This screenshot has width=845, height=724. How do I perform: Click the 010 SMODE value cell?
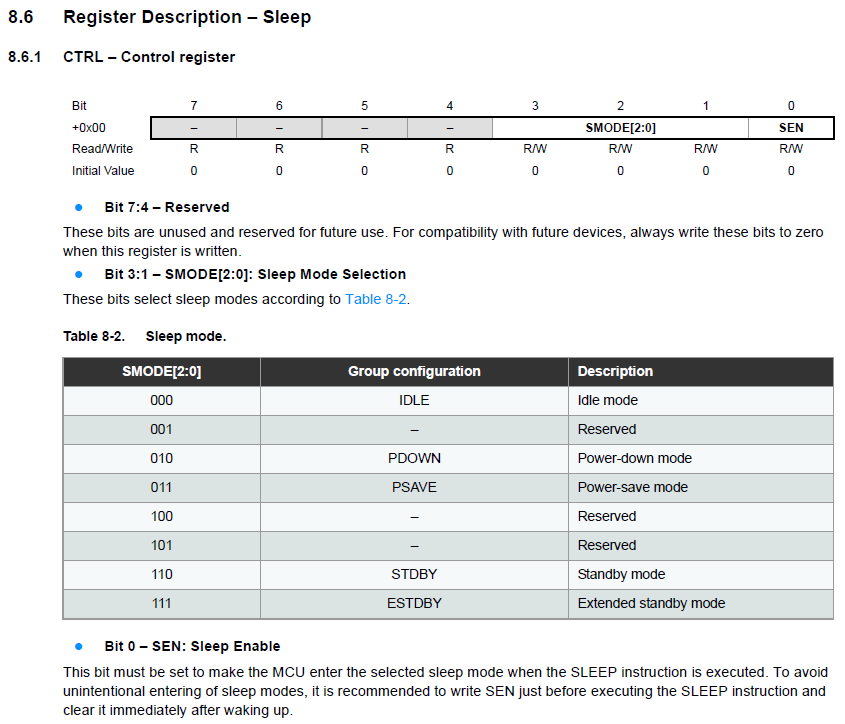162,459
